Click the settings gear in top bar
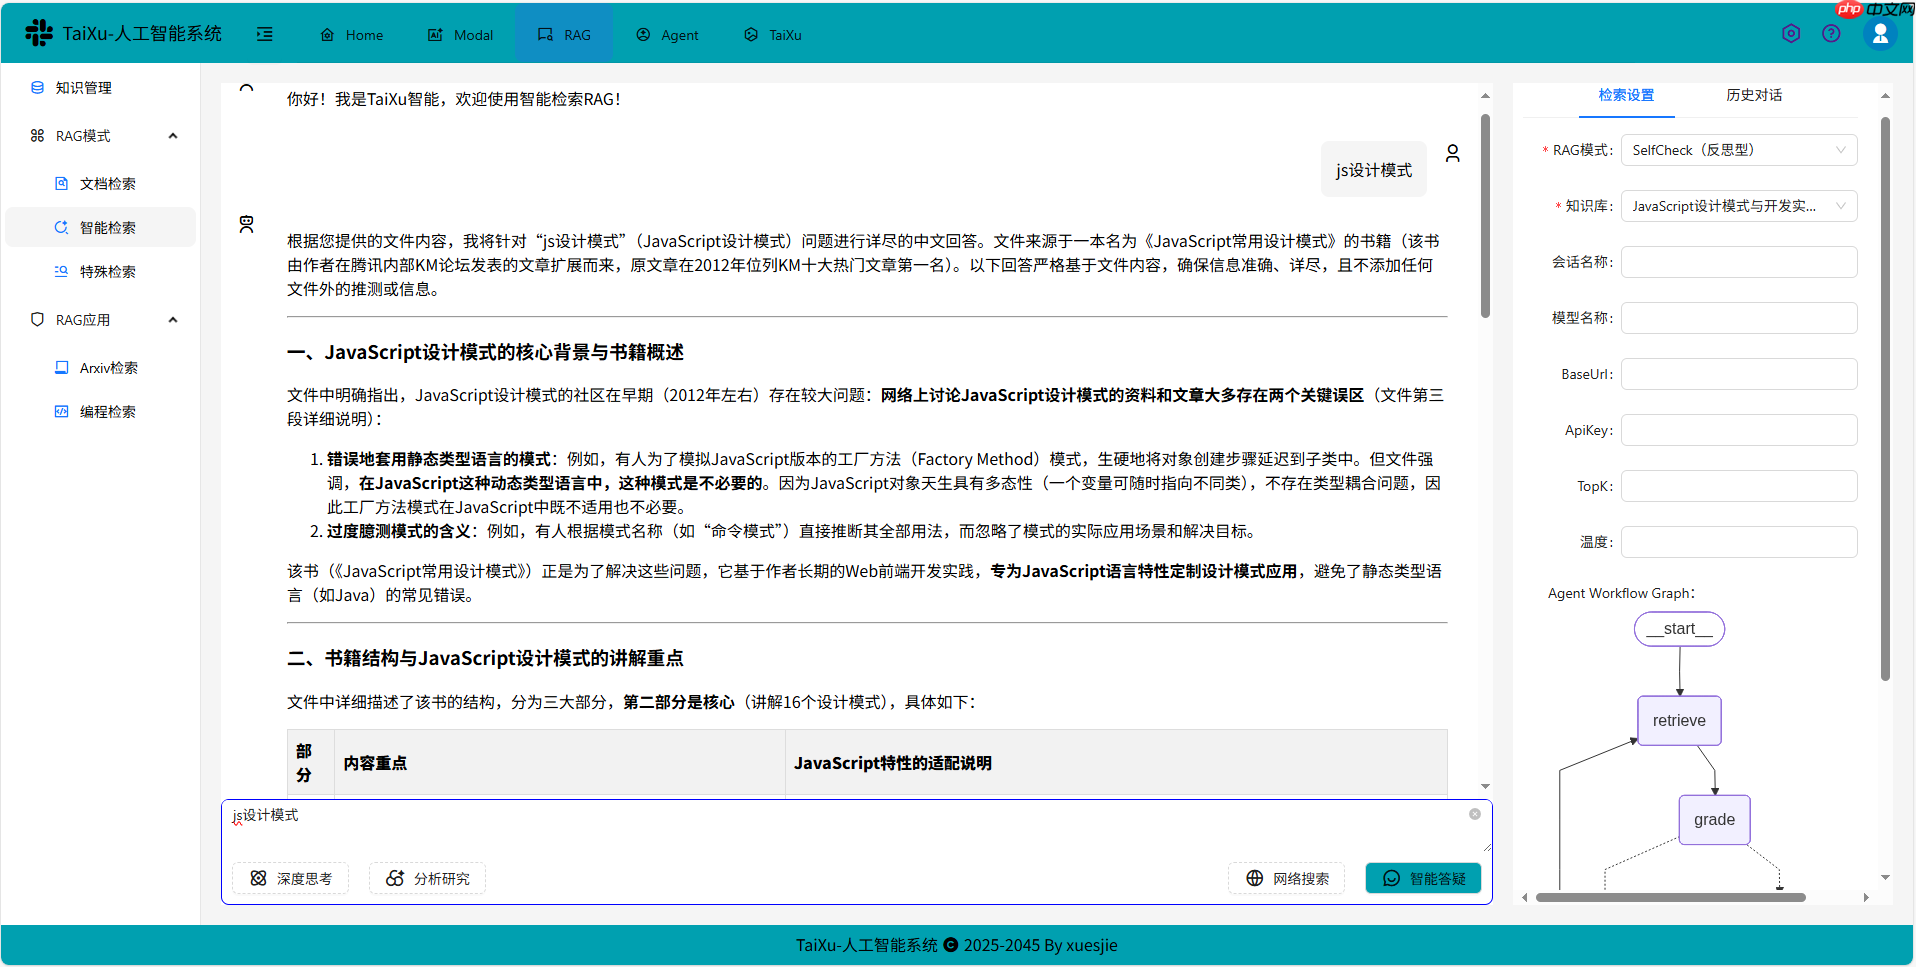Image resolution: width=1916 pixels, height=967 pixels. coord(1790,33)
